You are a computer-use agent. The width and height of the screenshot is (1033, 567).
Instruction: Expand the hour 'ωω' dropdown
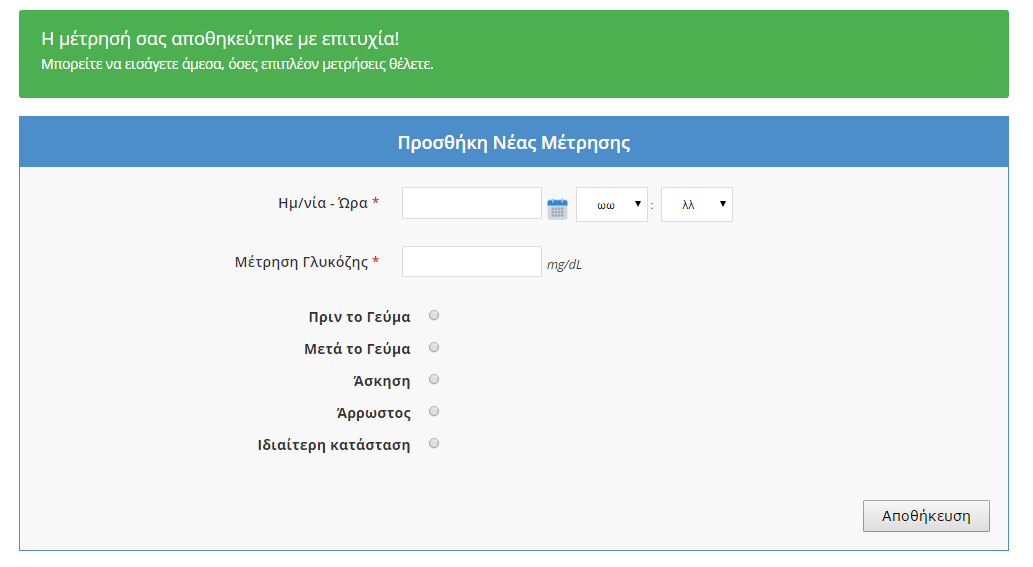pos(612,204)
